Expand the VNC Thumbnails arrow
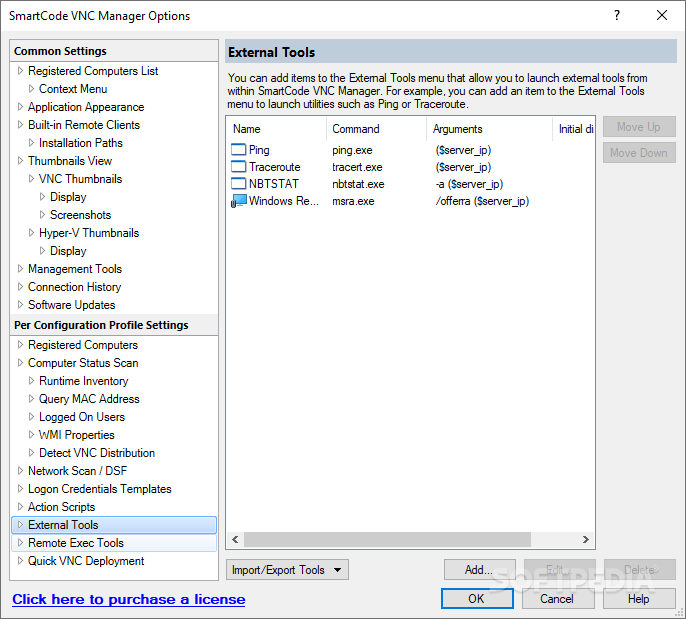The height and width of the screenshot is (619, 686). point(31,178)
